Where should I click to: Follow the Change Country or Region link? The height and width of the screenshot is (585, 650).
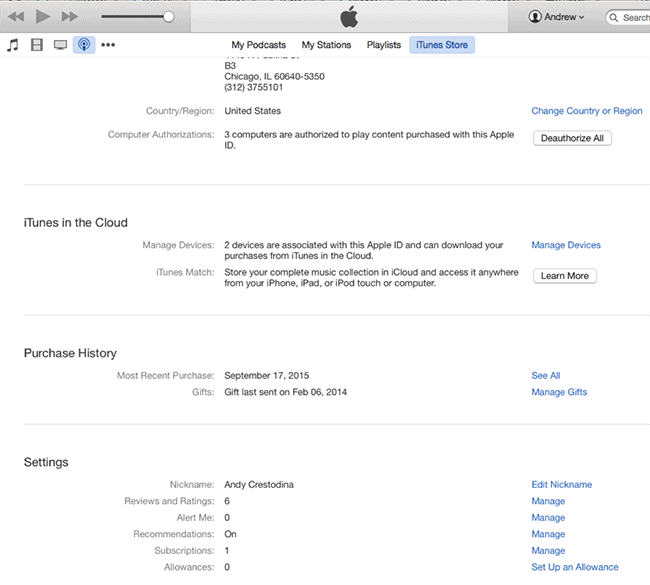pyautogui.click(x=587, y=111)
